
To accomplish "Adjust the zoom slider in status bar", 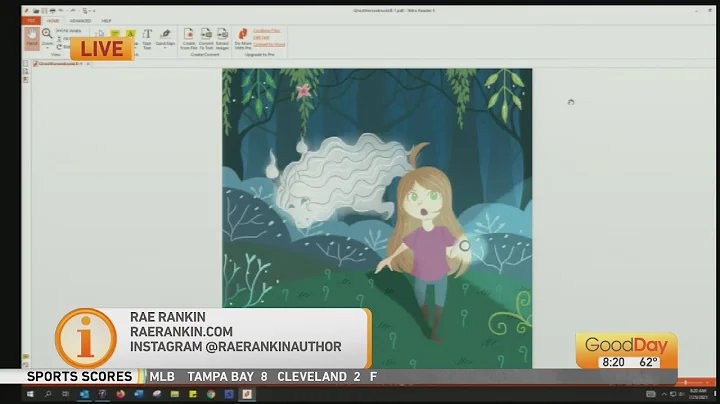I will tap(686, 382).
